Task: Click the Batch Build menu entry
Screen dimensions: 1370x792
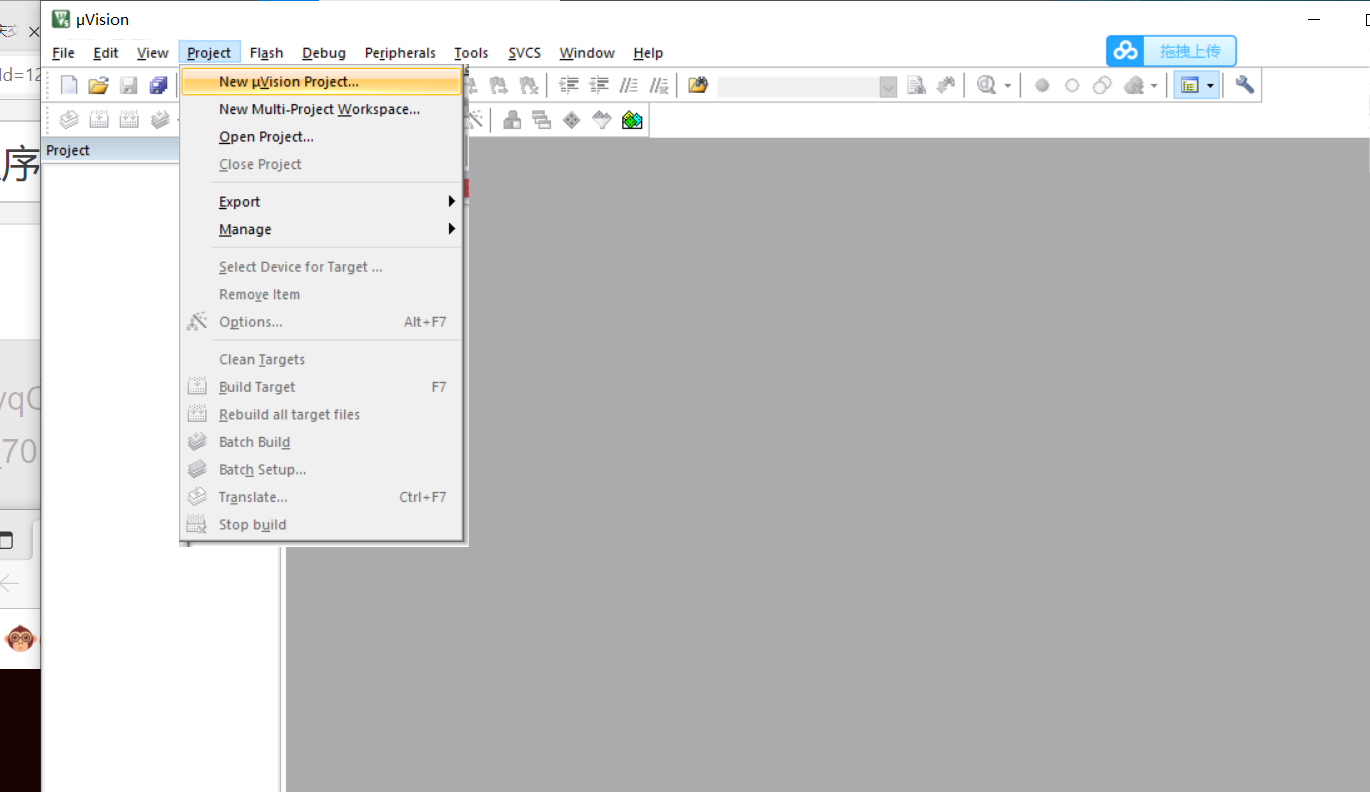Action: (321, 442)
